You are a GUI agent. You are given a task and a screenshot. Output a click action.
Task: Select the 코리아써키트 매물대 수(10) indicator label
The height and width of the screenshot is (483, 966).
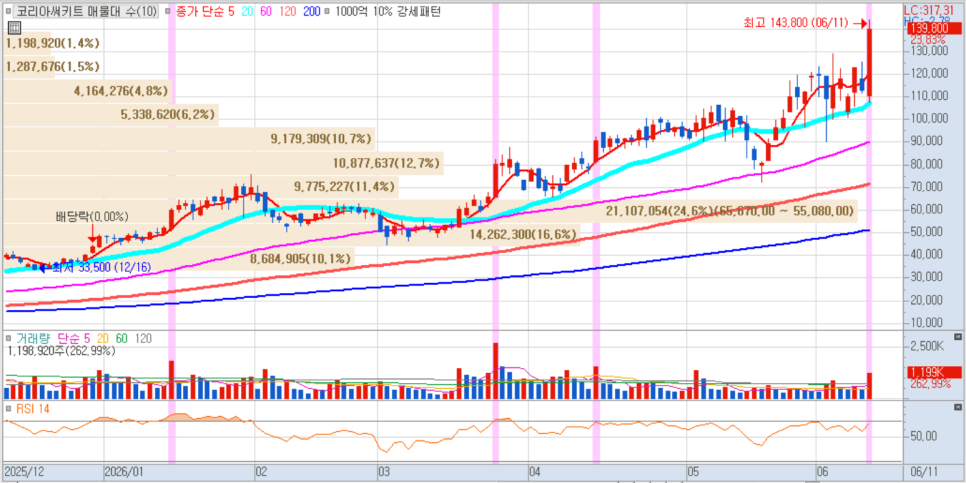[x=86, y=11]
